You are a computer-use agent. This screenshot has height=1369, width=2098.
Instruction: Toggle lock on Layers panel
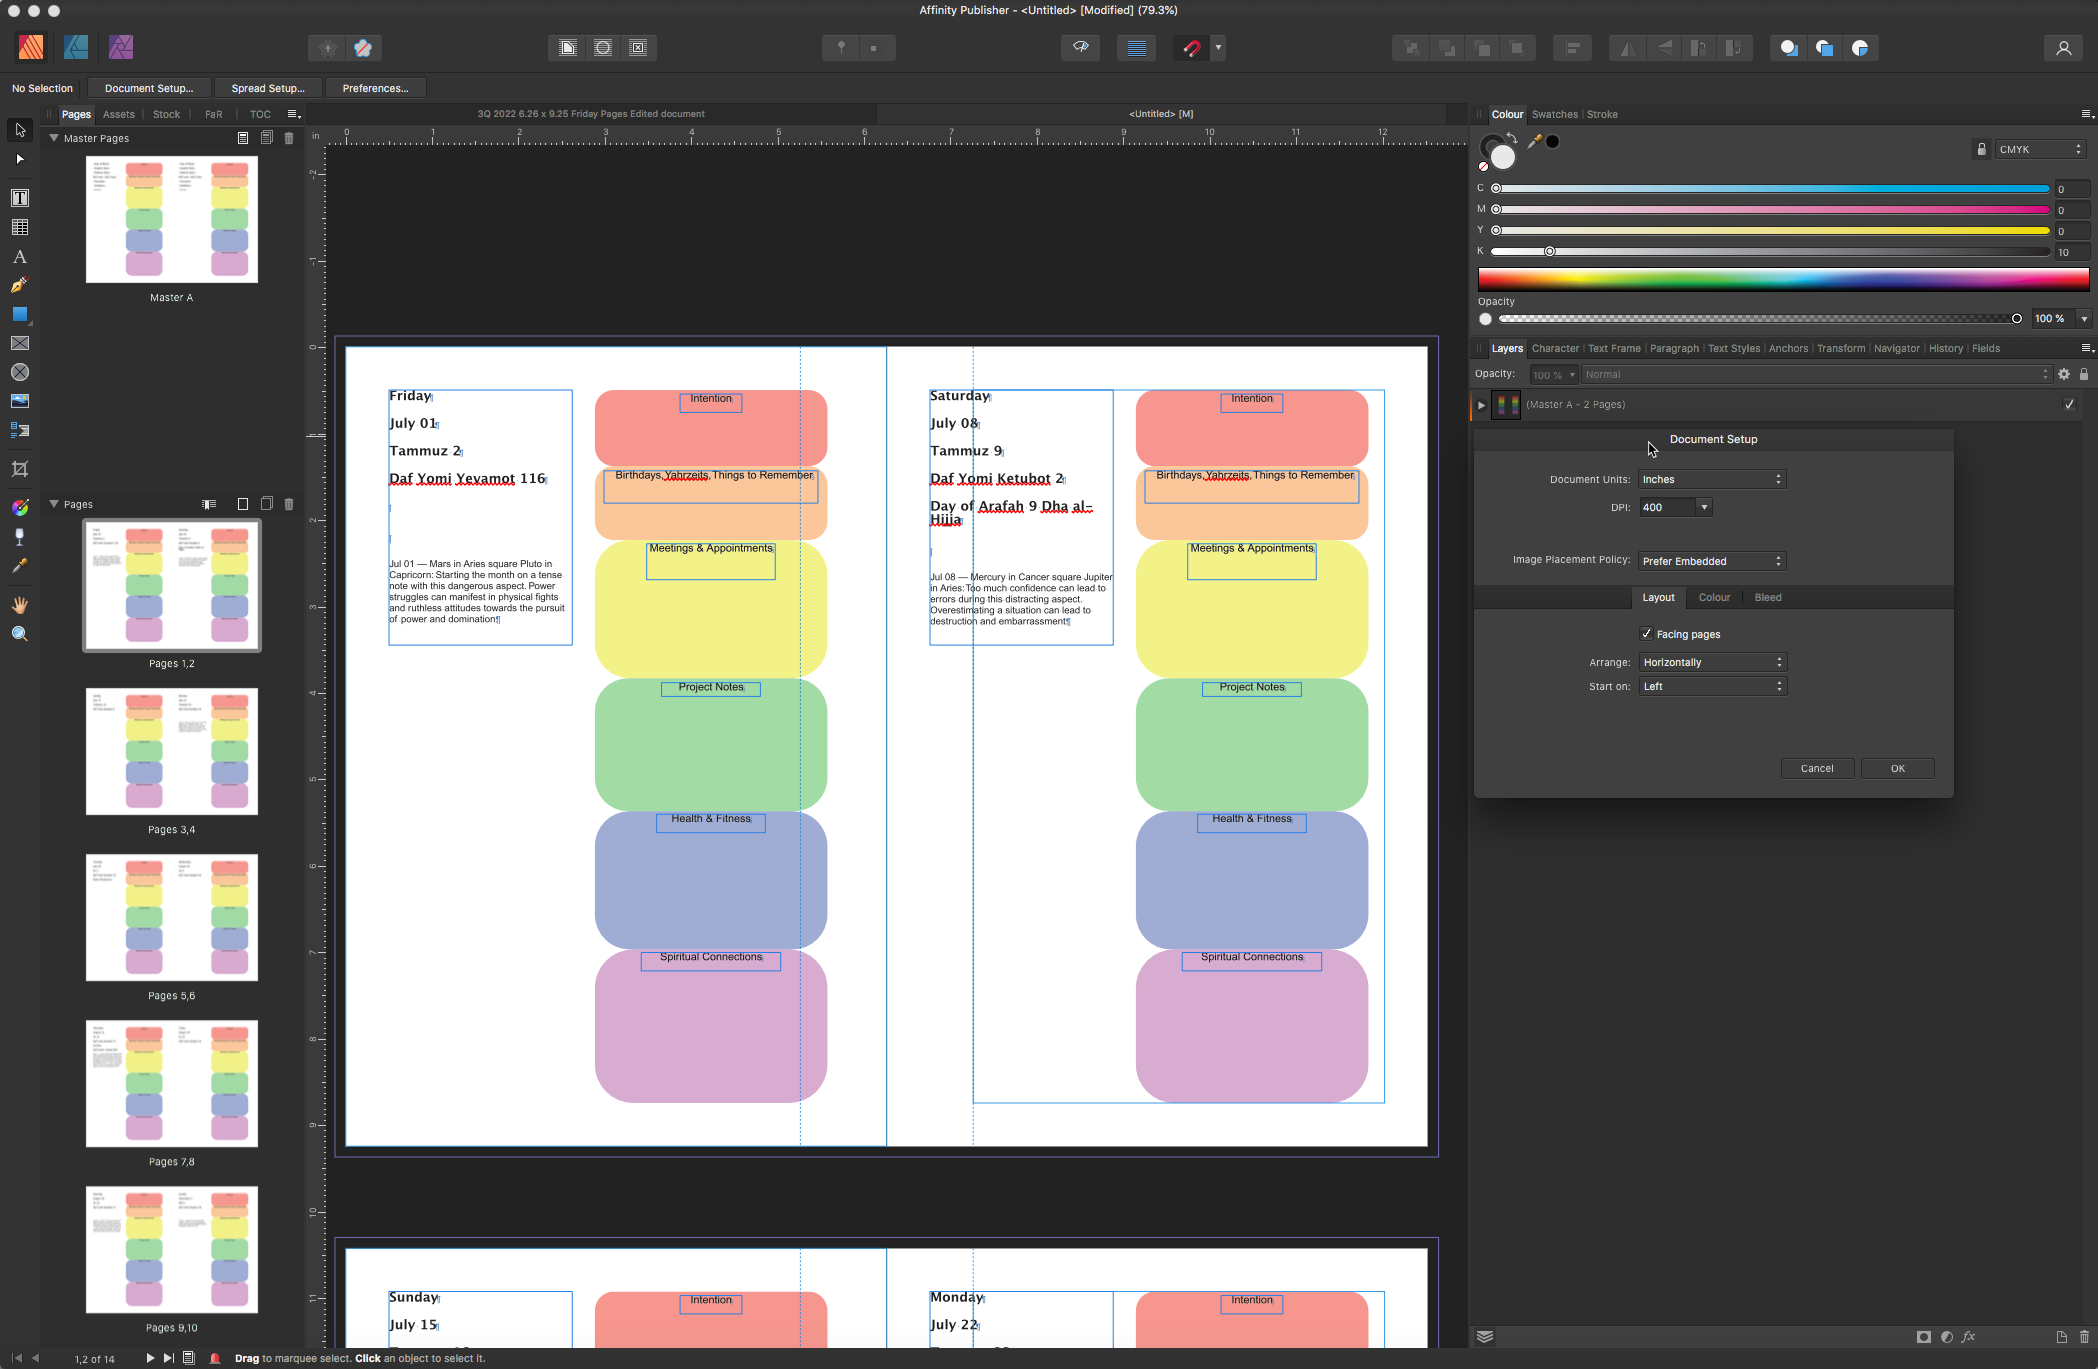click(x=2084, y=374)
